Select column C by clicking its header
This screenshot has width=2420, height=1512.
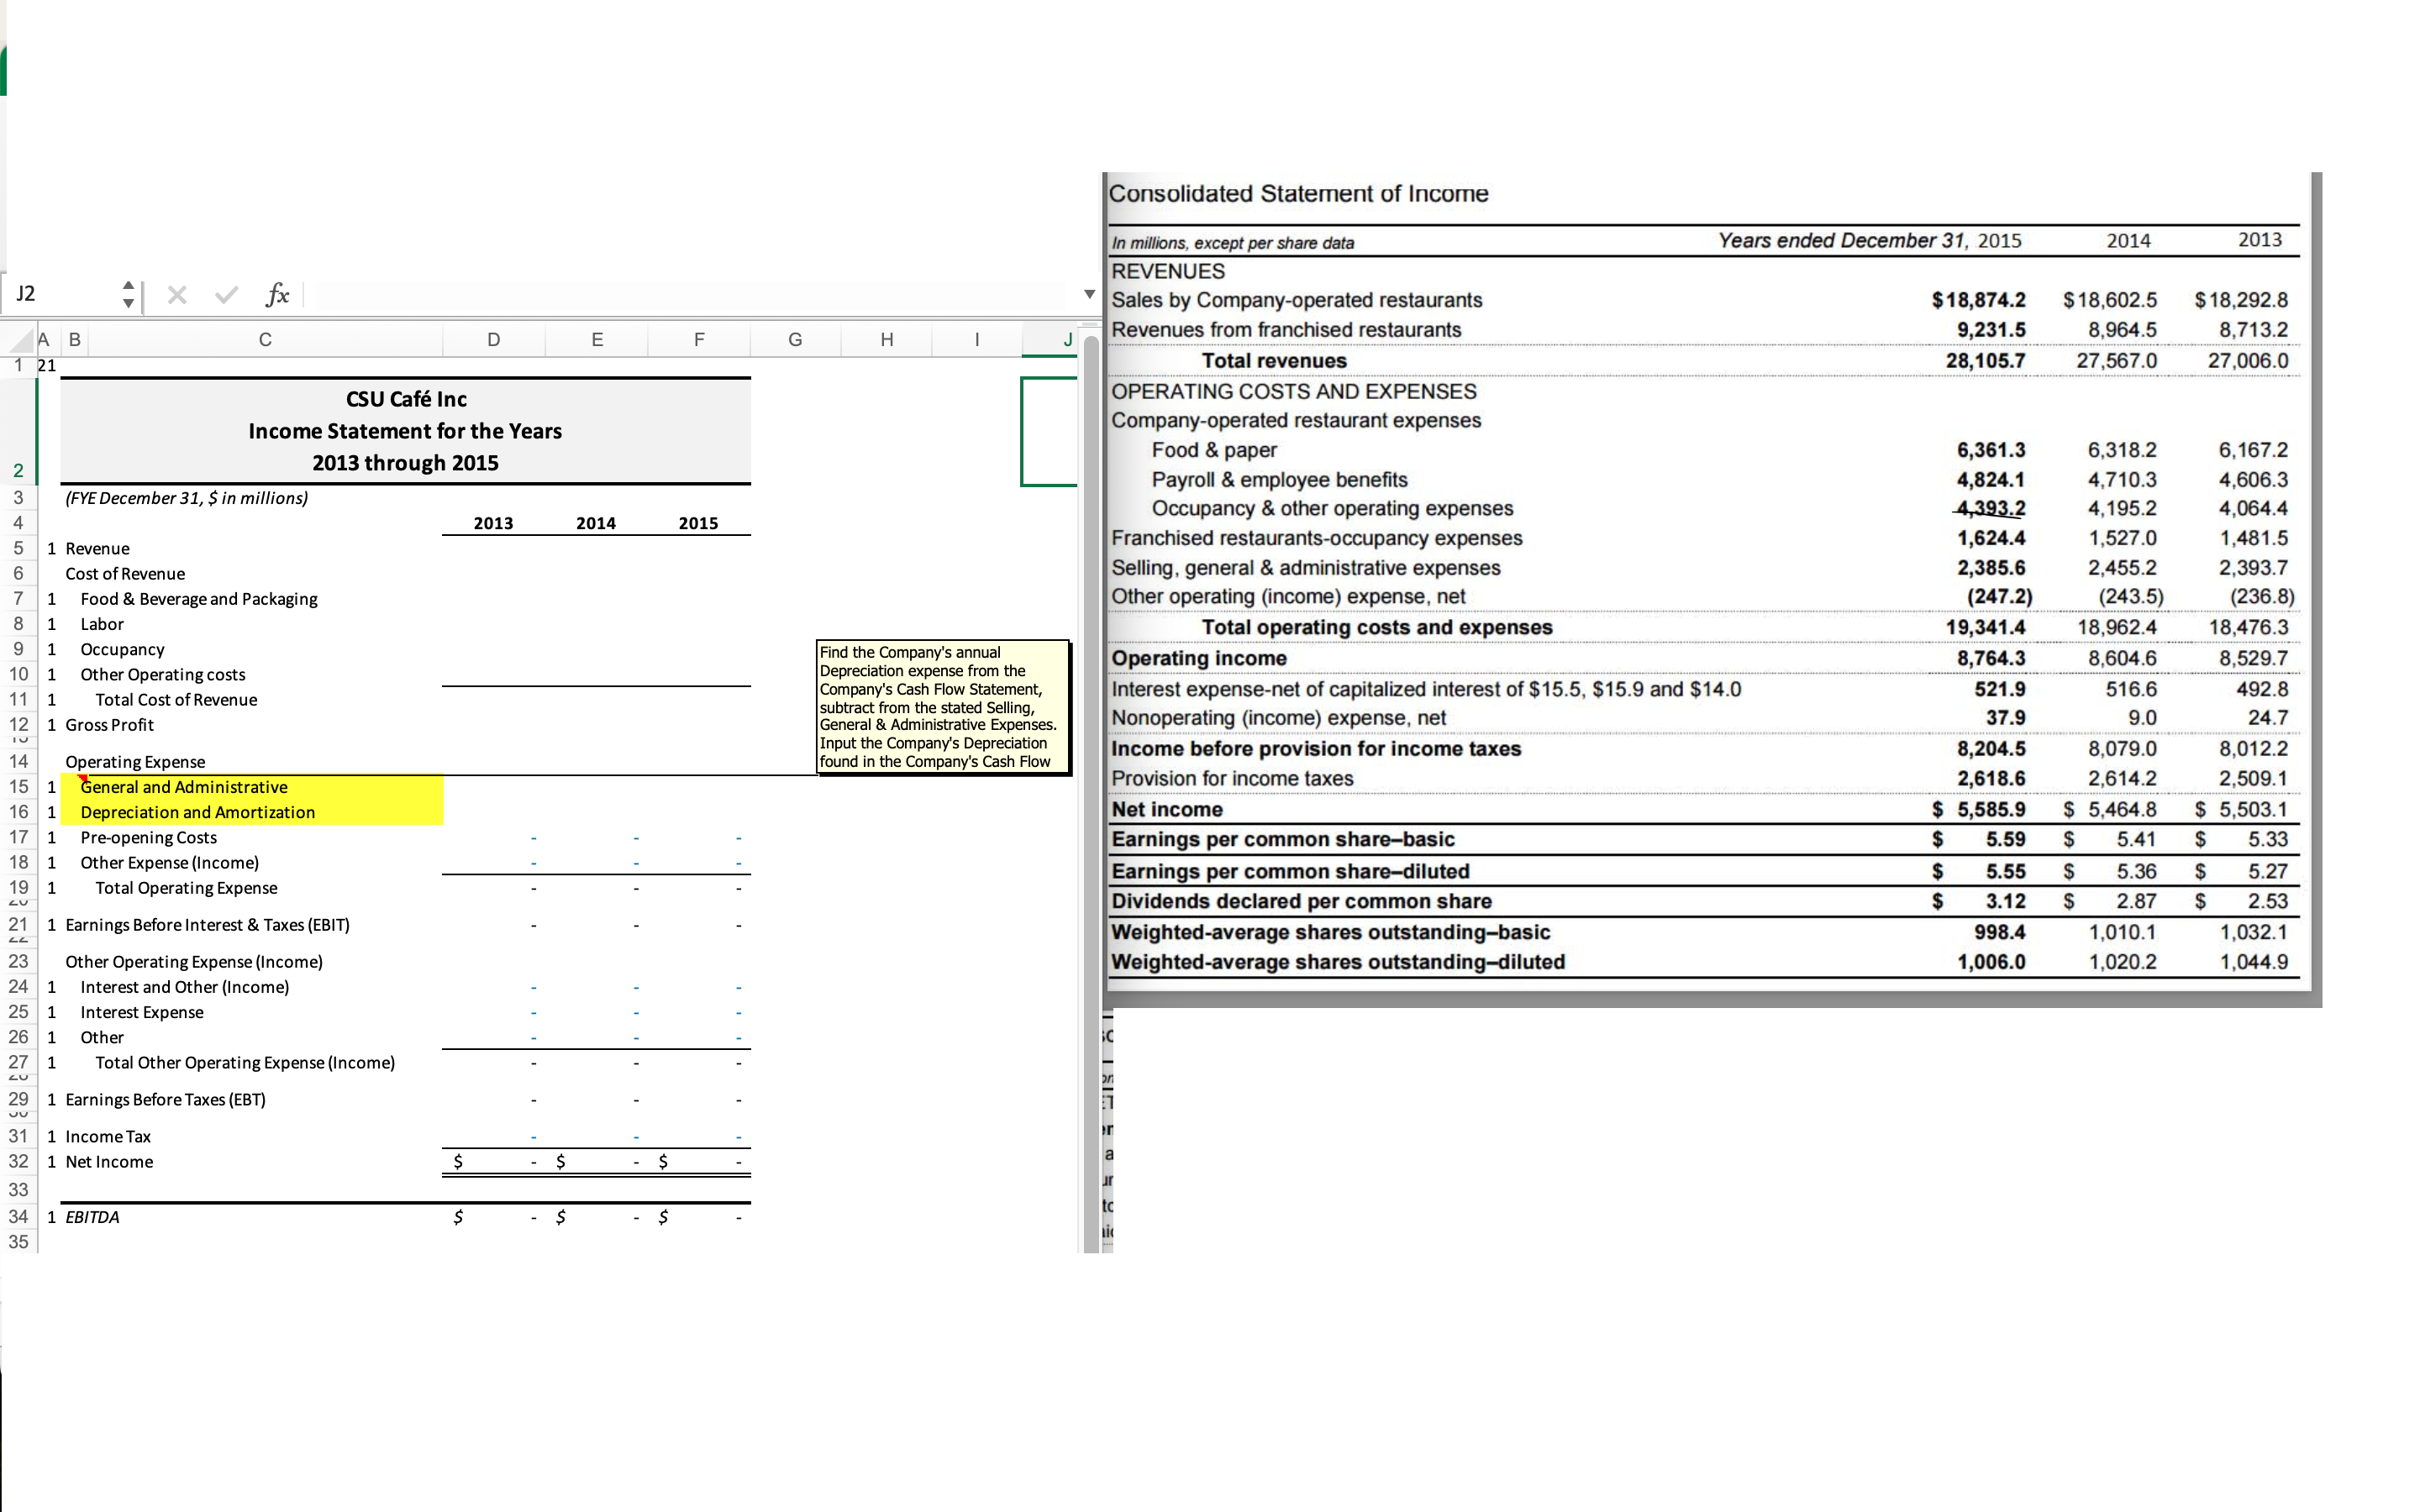tap(265, 339)
